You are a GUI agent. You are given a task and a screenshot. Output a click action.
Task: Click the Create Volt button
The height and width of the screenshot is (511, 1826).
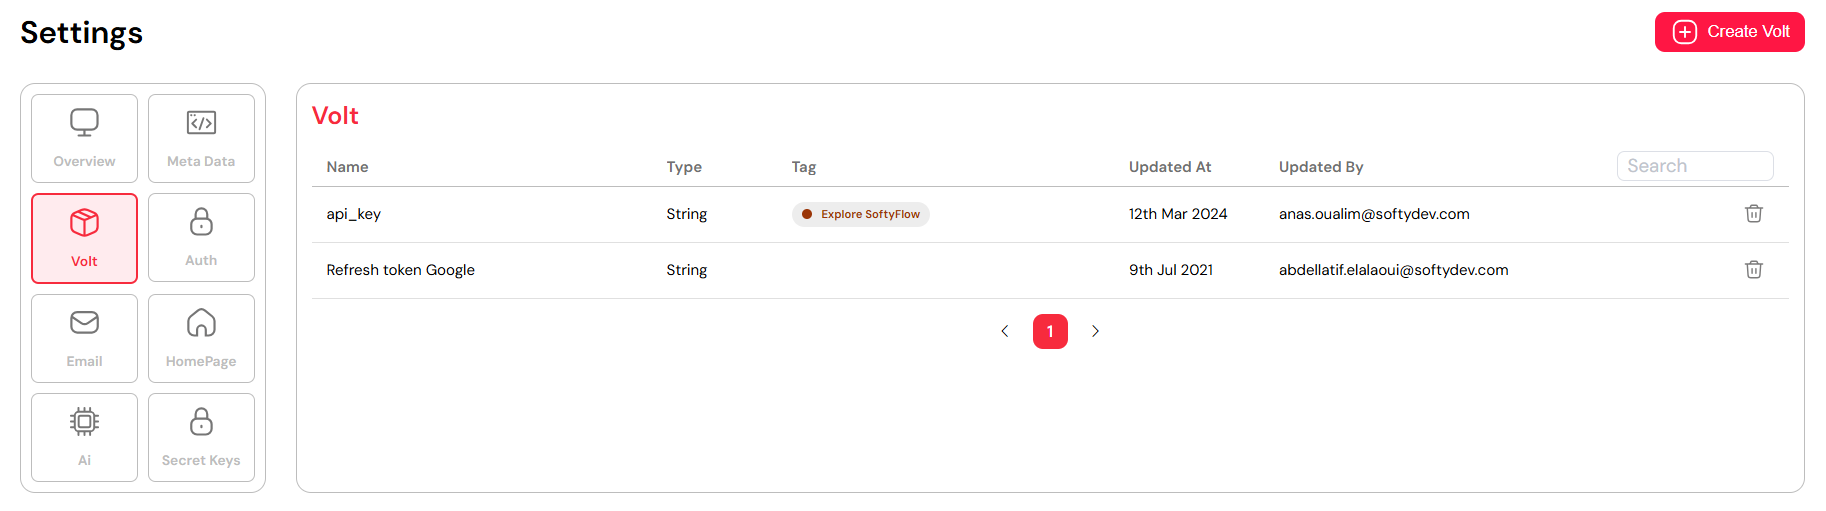coord(1729,32)
